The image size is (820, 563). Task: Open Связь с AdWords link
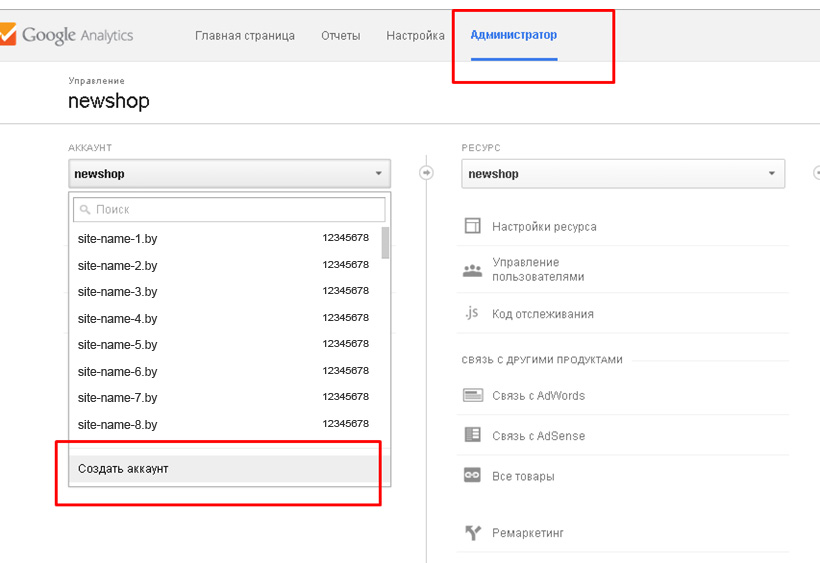click(x=538, y=396)
